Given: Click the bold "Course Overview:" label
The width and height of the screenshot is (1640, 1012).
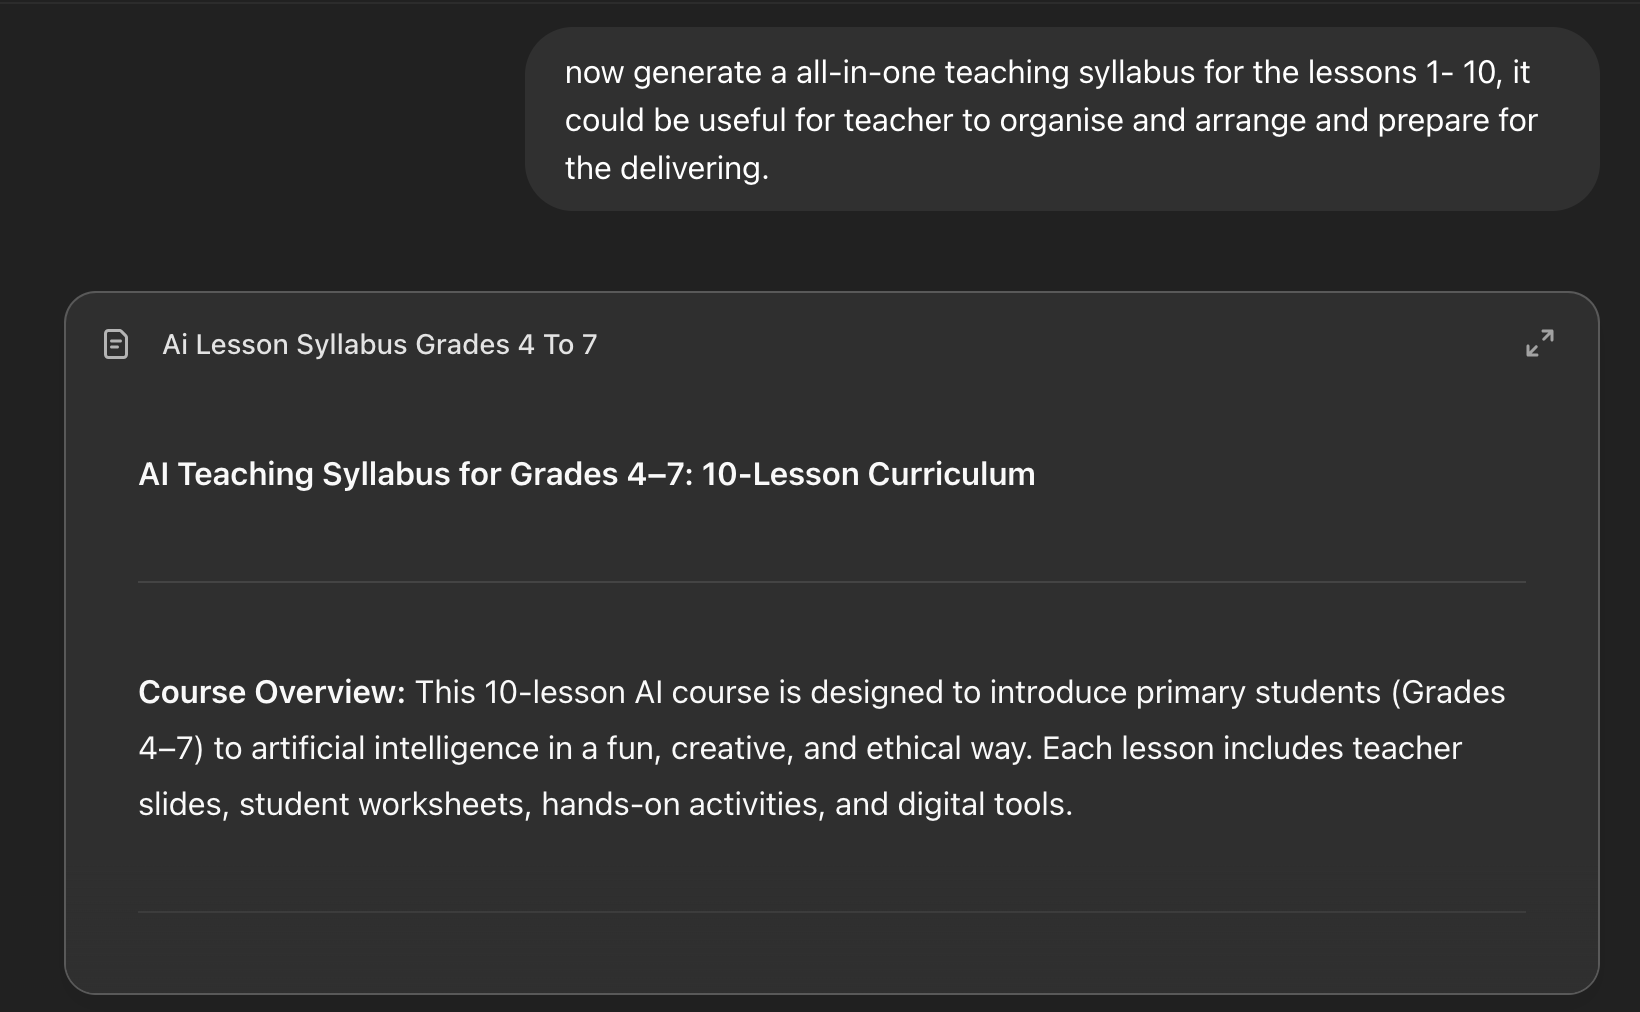Looking at the screenshot, I should 271,692.
